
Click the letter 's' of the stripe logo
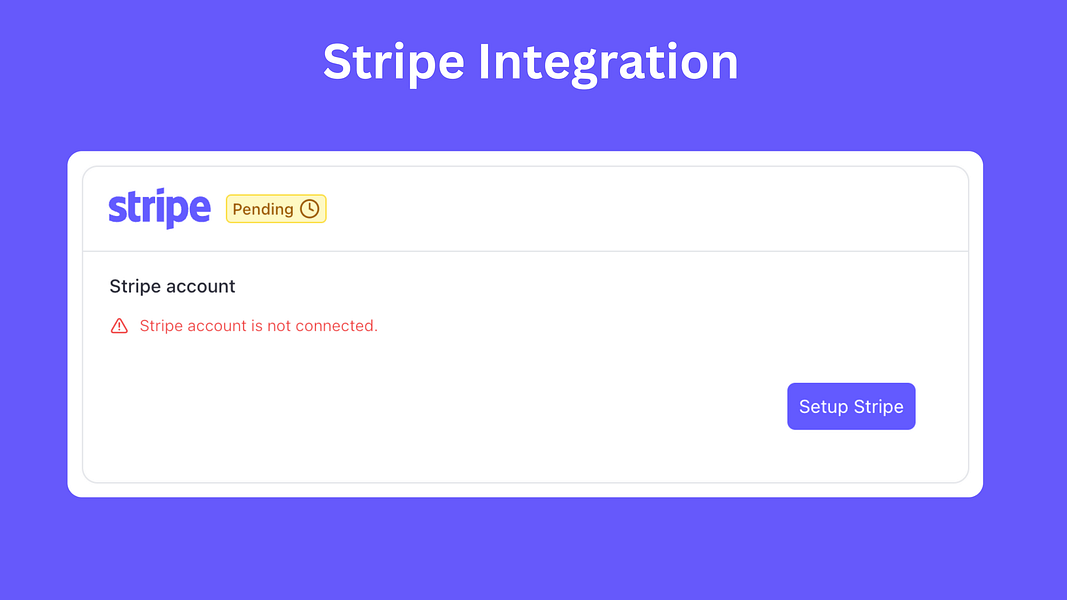[x=117, y=210]
